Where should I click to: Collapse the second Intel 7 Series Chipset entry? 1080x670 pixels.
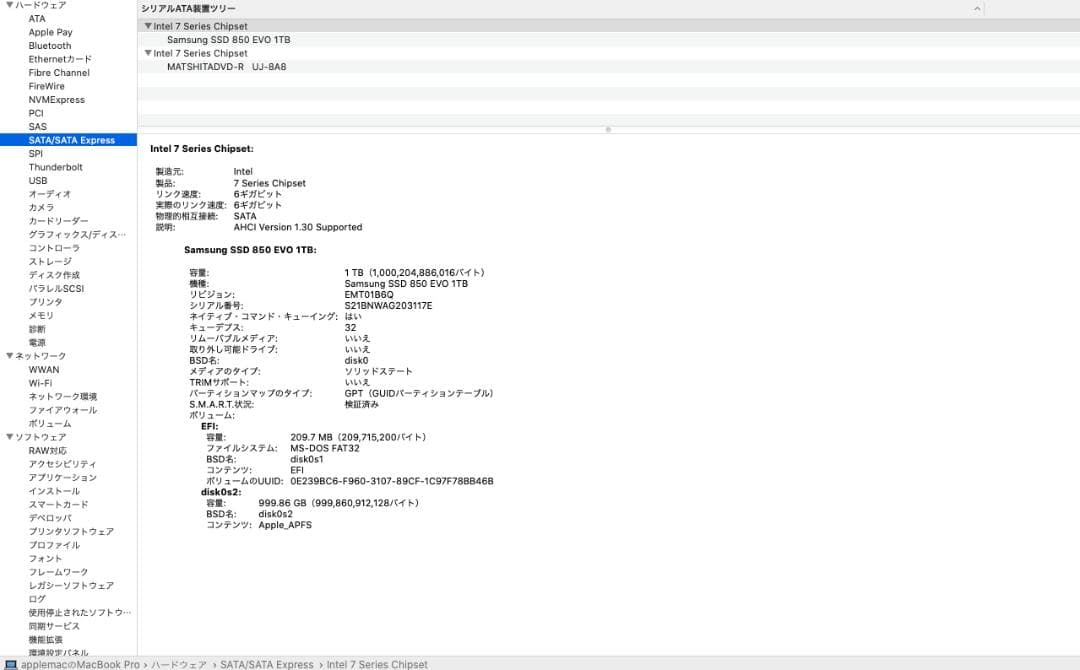tap(150, 53)
